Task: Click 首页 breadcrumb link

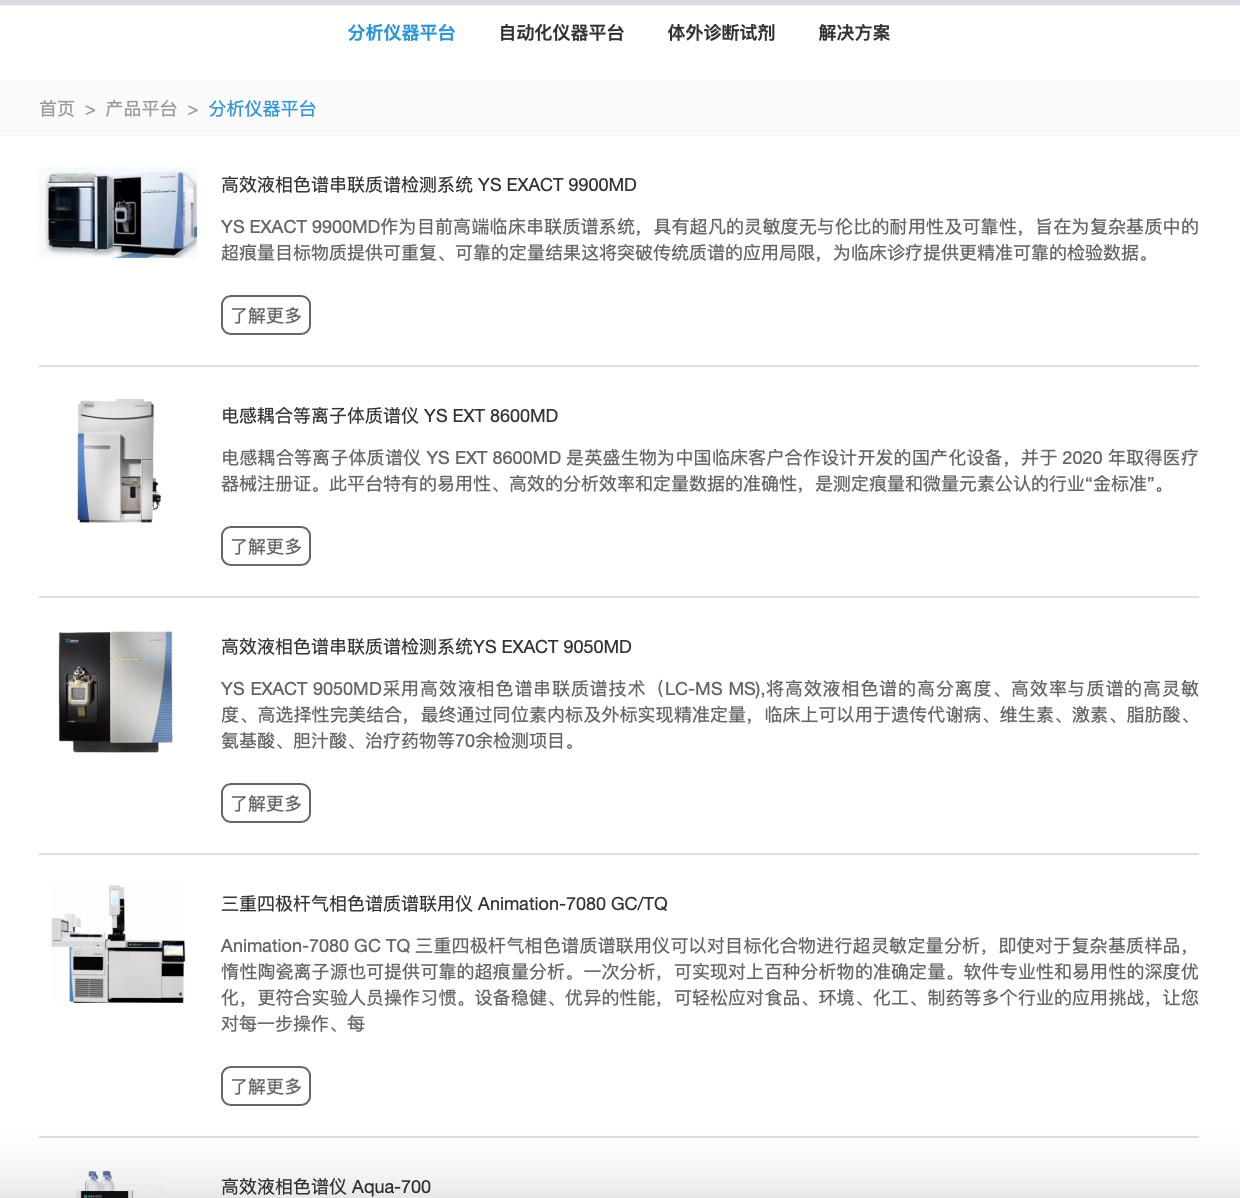Action: pyautogui.click(x=57, y=109)
